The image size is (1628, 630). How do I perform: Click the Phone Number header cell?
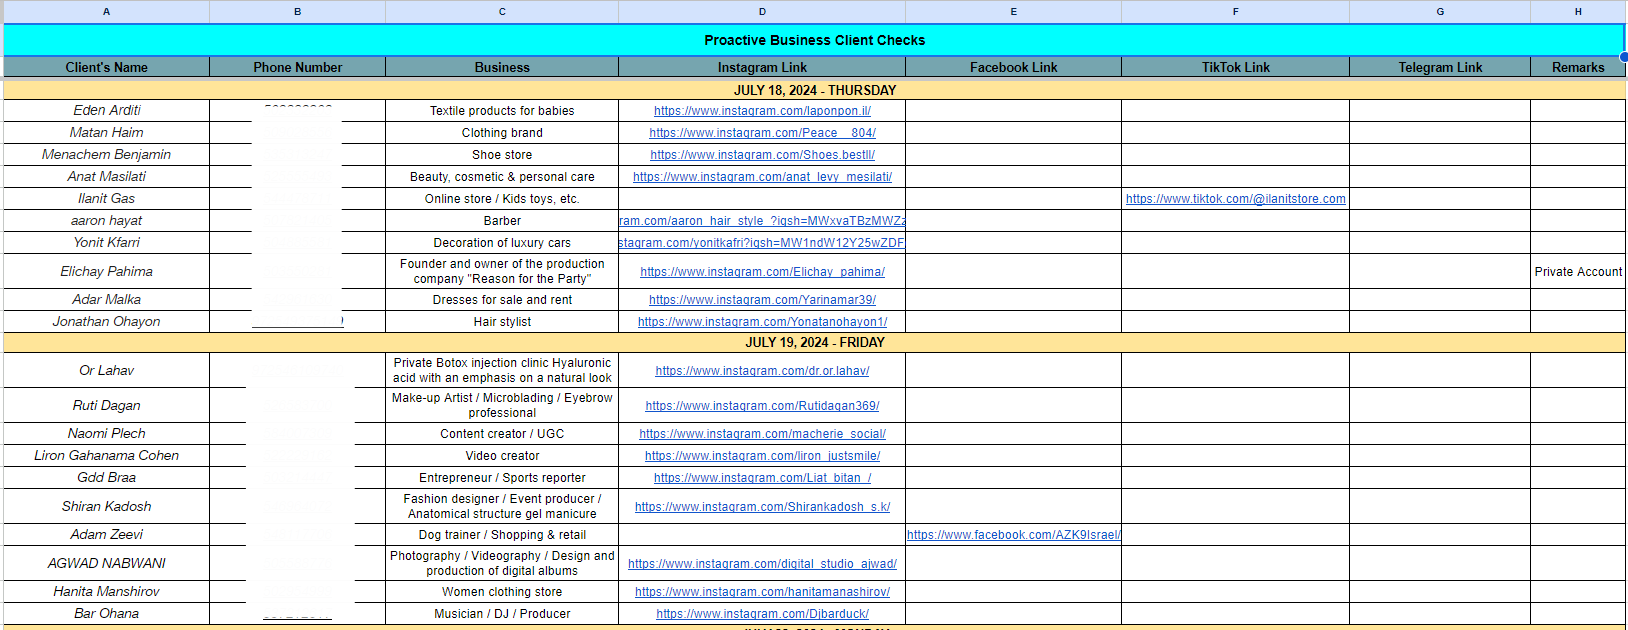point(298,67)
